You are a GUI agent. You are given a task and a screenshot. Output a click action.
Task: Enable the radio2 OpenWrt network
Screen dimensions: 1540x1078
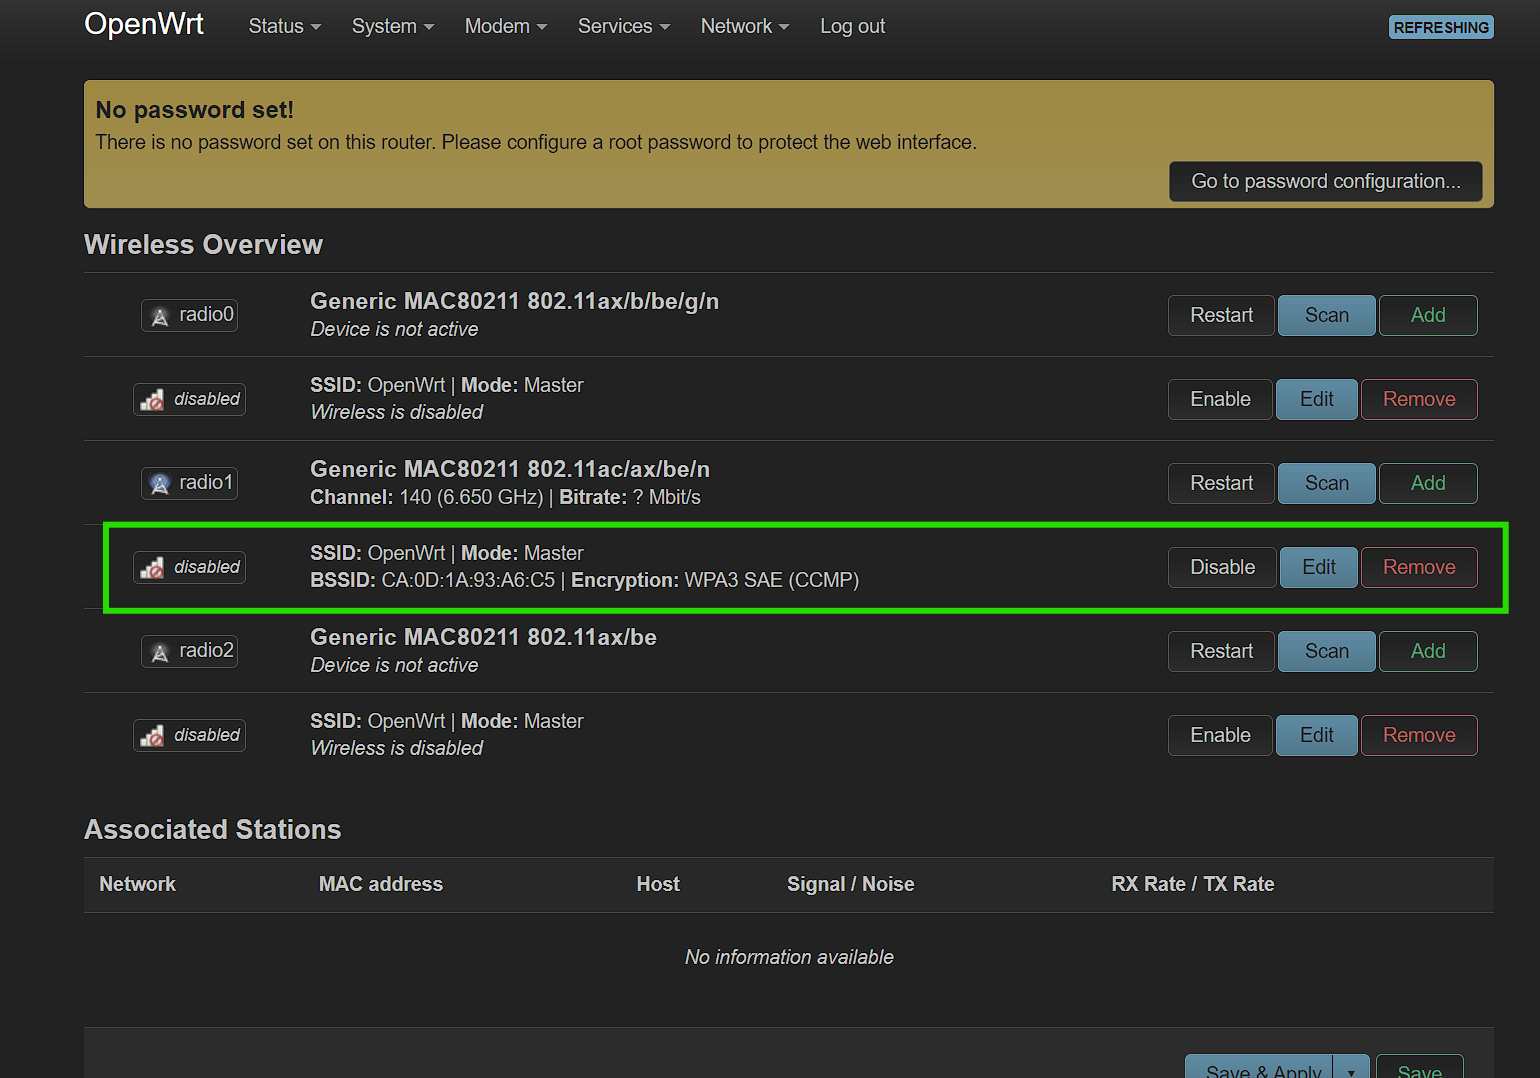tap(1220, 735)
